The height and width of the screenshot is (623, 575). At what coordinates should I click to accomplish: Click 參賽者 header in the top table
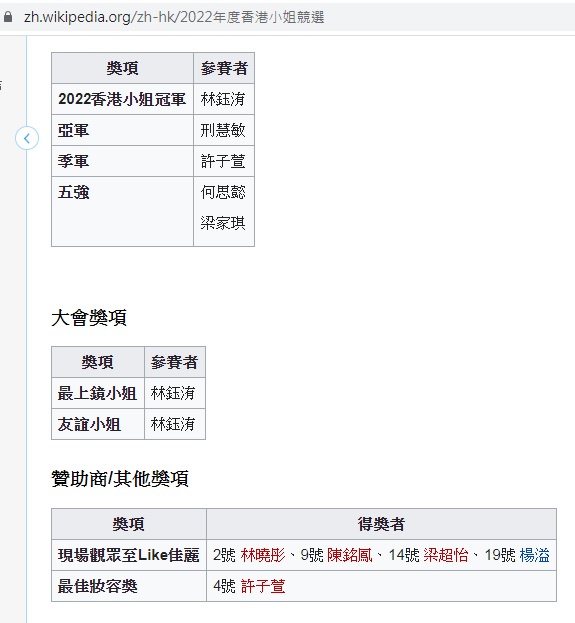pos(224,68)
